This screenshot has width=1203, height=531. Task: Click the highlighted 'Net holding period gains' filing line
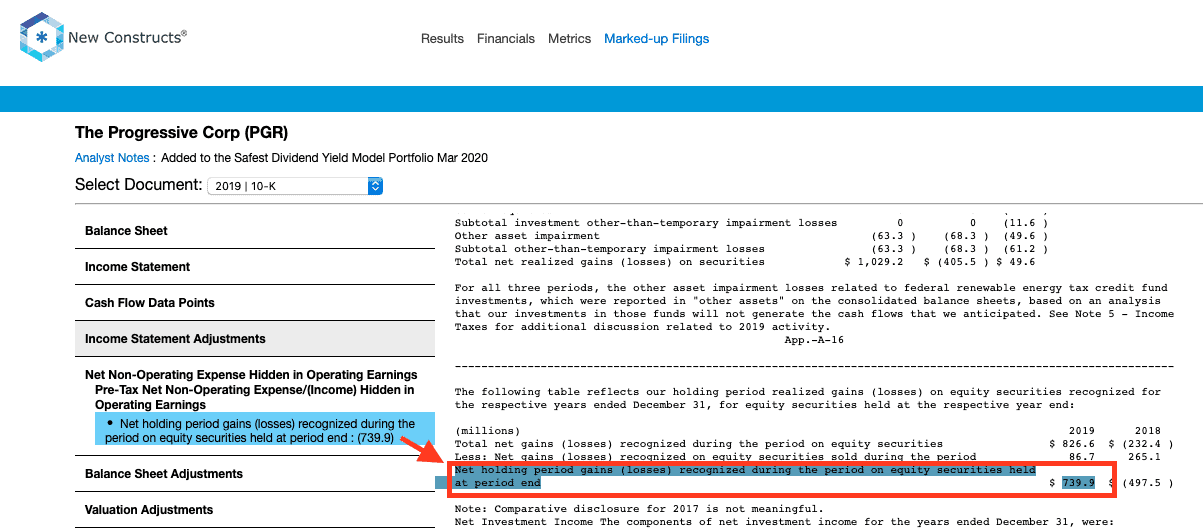(x=745, y=476)
